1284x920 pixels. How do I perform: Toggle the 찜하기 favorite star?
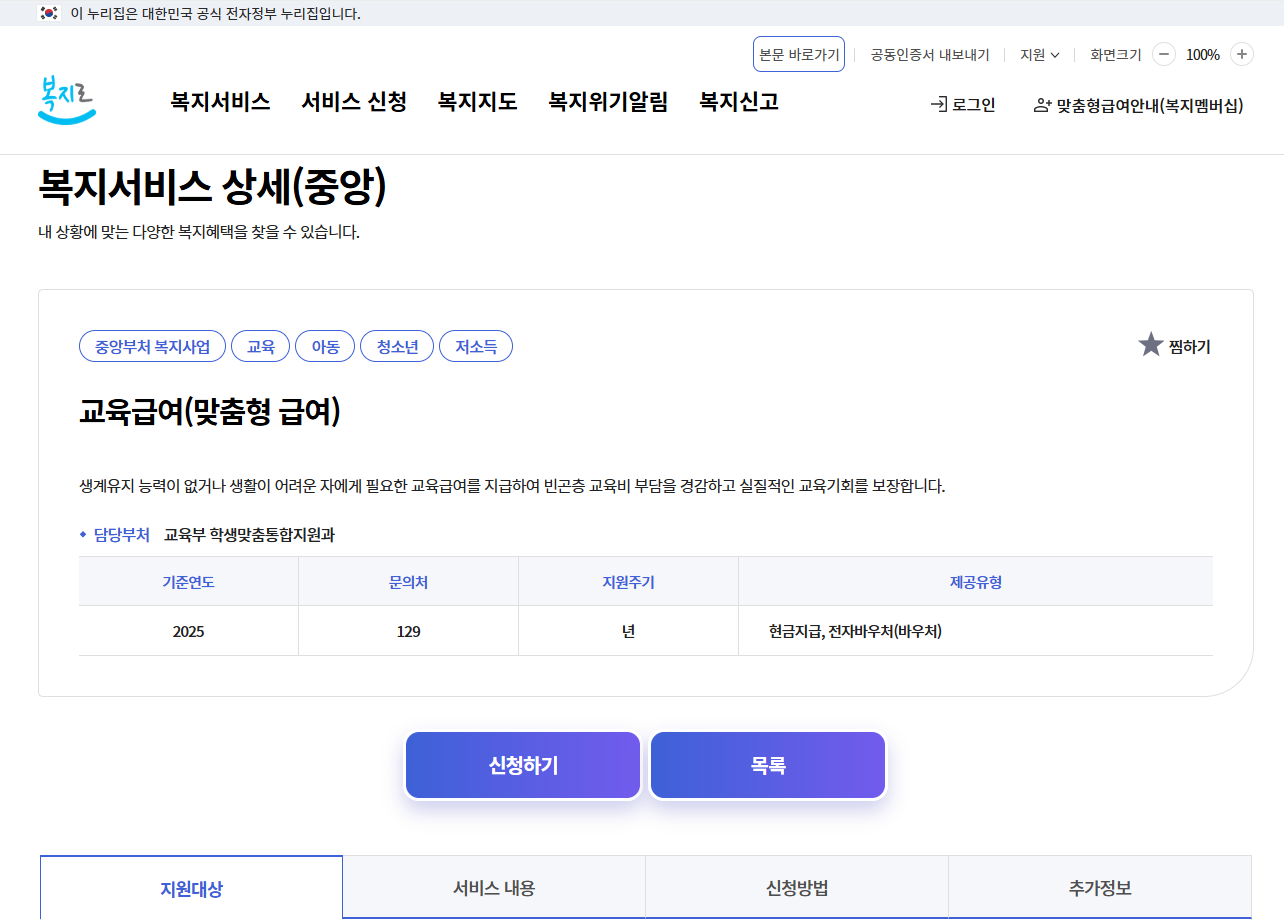point(1151,345)
